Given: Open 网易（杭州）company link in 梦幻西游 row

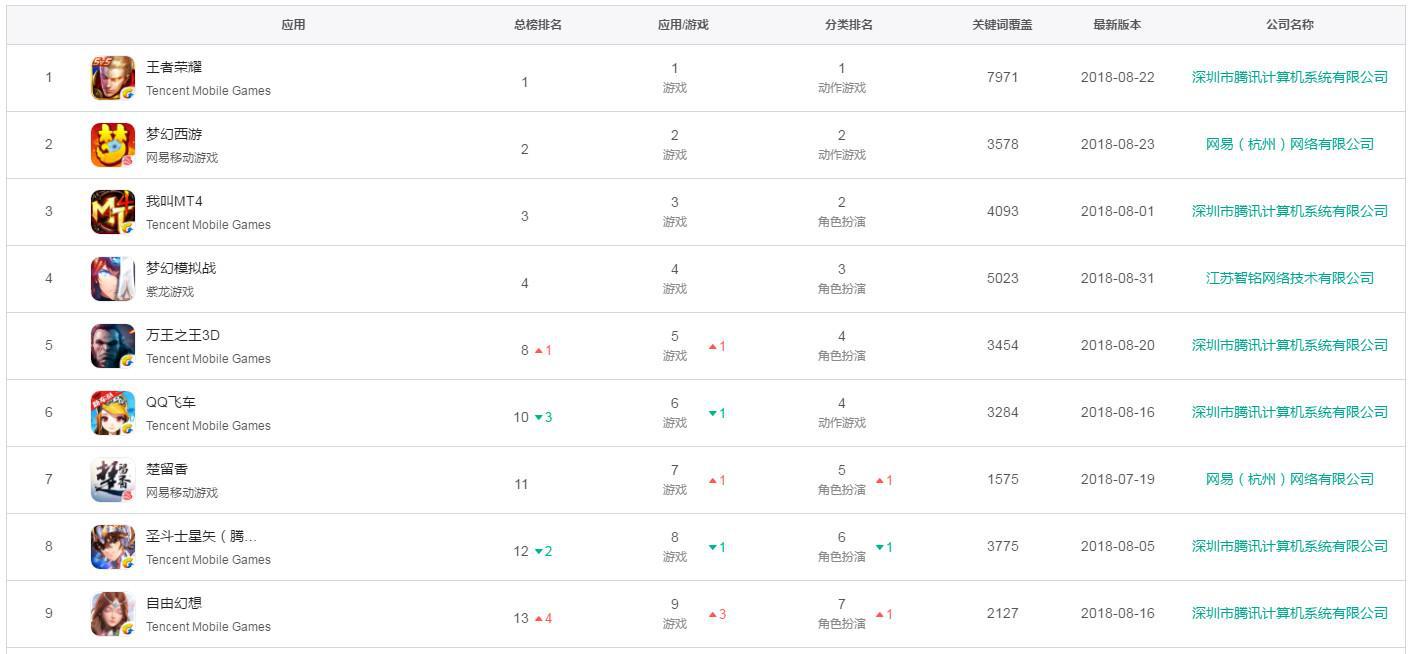Looking at the screenshot, I should click(x=1290, y=144).
